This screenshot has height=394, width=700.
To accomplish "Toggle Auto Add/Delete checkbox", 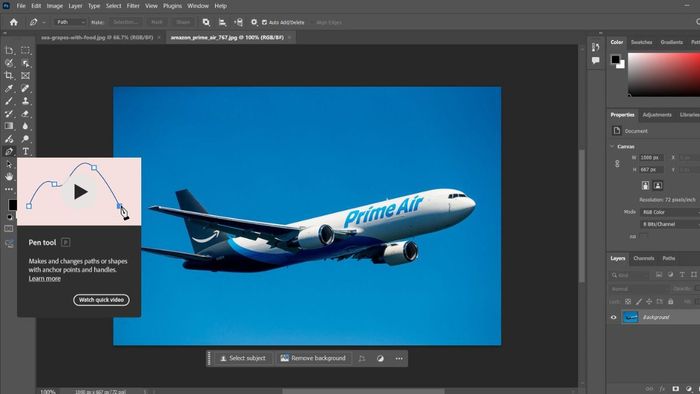I will (264, 22).
